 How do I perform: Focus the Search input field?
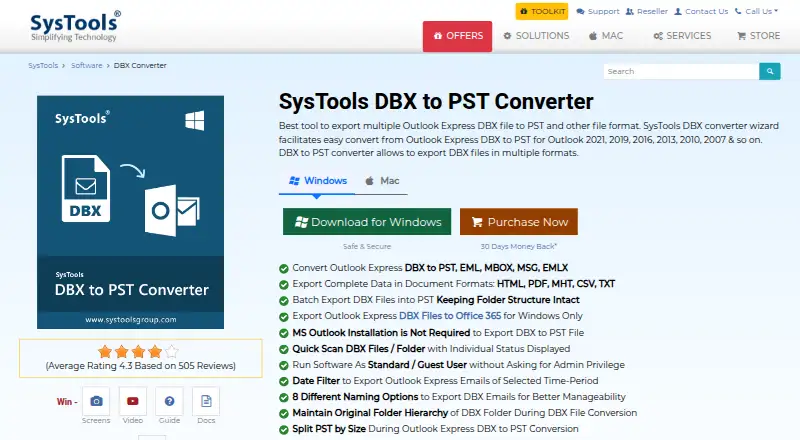(x=681, y=71)
